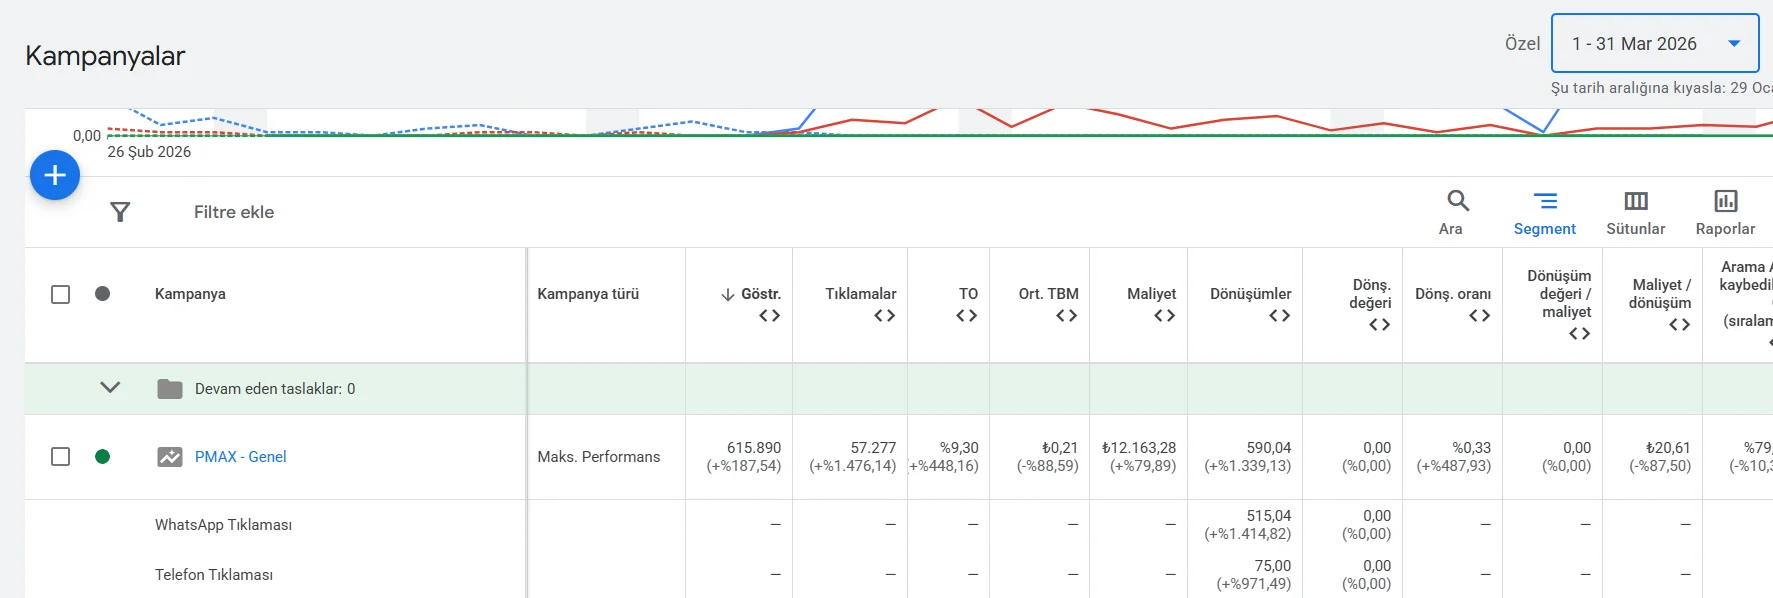
Task: Click the comparison date range text under date picker
Action: click(1661, 88)
